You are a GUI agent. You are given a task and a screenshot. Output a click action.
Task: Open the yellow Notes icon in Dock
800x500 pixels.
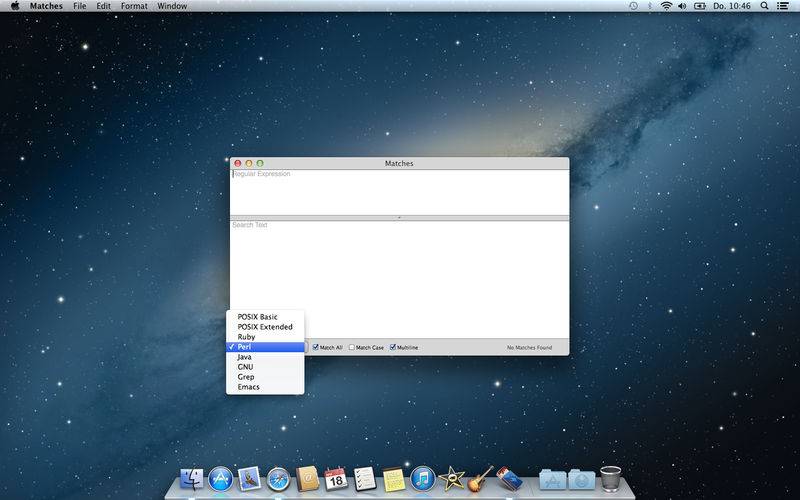394,480
